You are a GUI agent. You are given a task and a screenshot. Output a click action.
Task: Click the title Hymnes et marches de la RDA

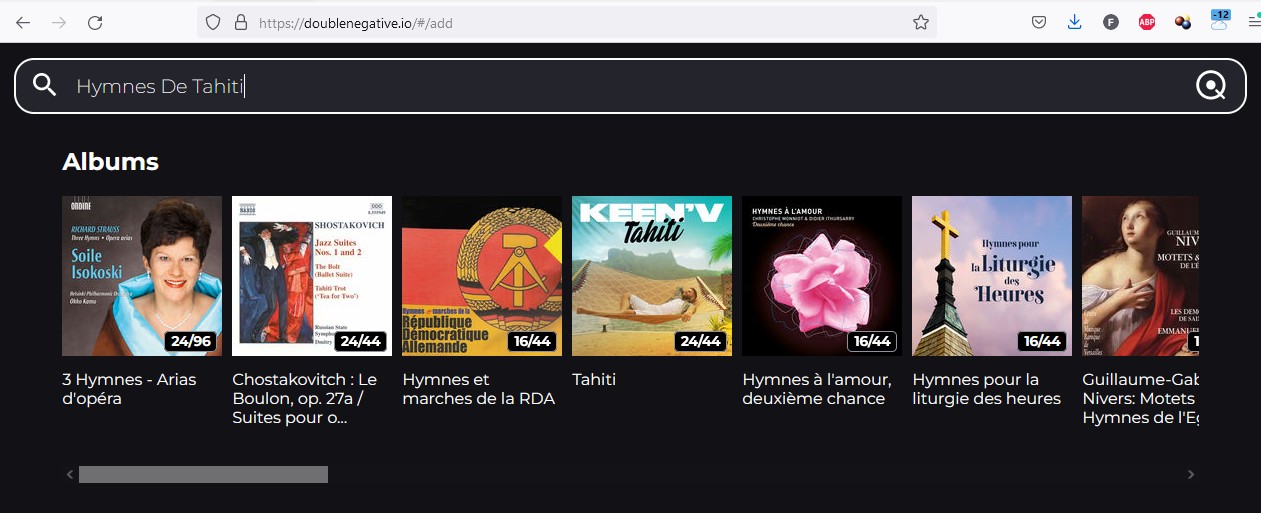click(478, 389)
